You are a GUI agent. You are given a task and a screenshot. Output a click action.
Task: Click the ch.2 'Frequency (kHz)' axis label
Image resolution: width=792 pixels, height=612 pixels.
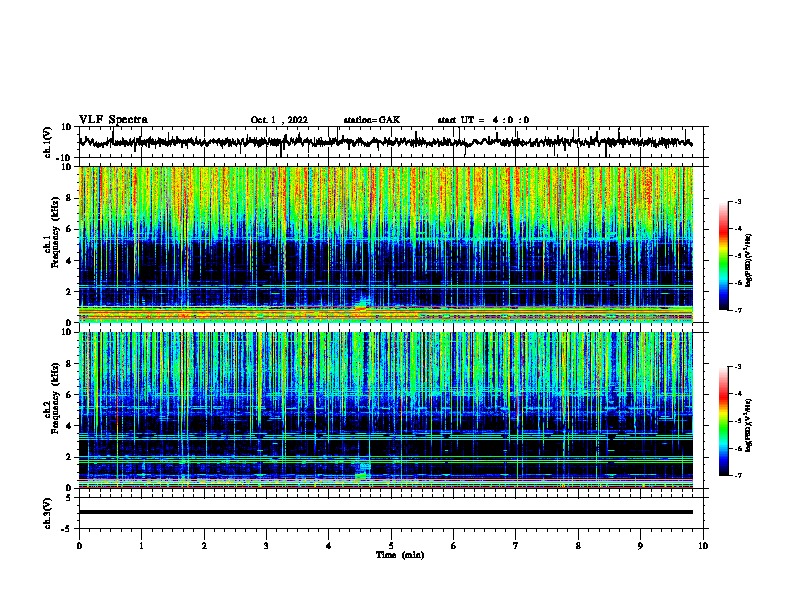[55, 398]
